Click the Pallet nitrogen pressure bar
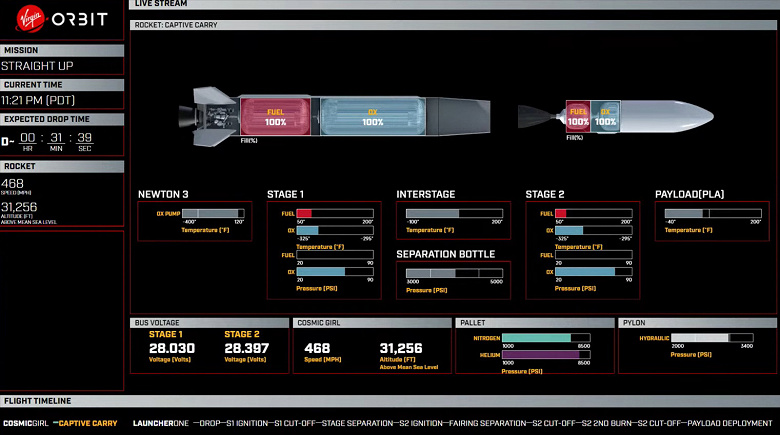The image size is (780, 435). click(546, 338)
